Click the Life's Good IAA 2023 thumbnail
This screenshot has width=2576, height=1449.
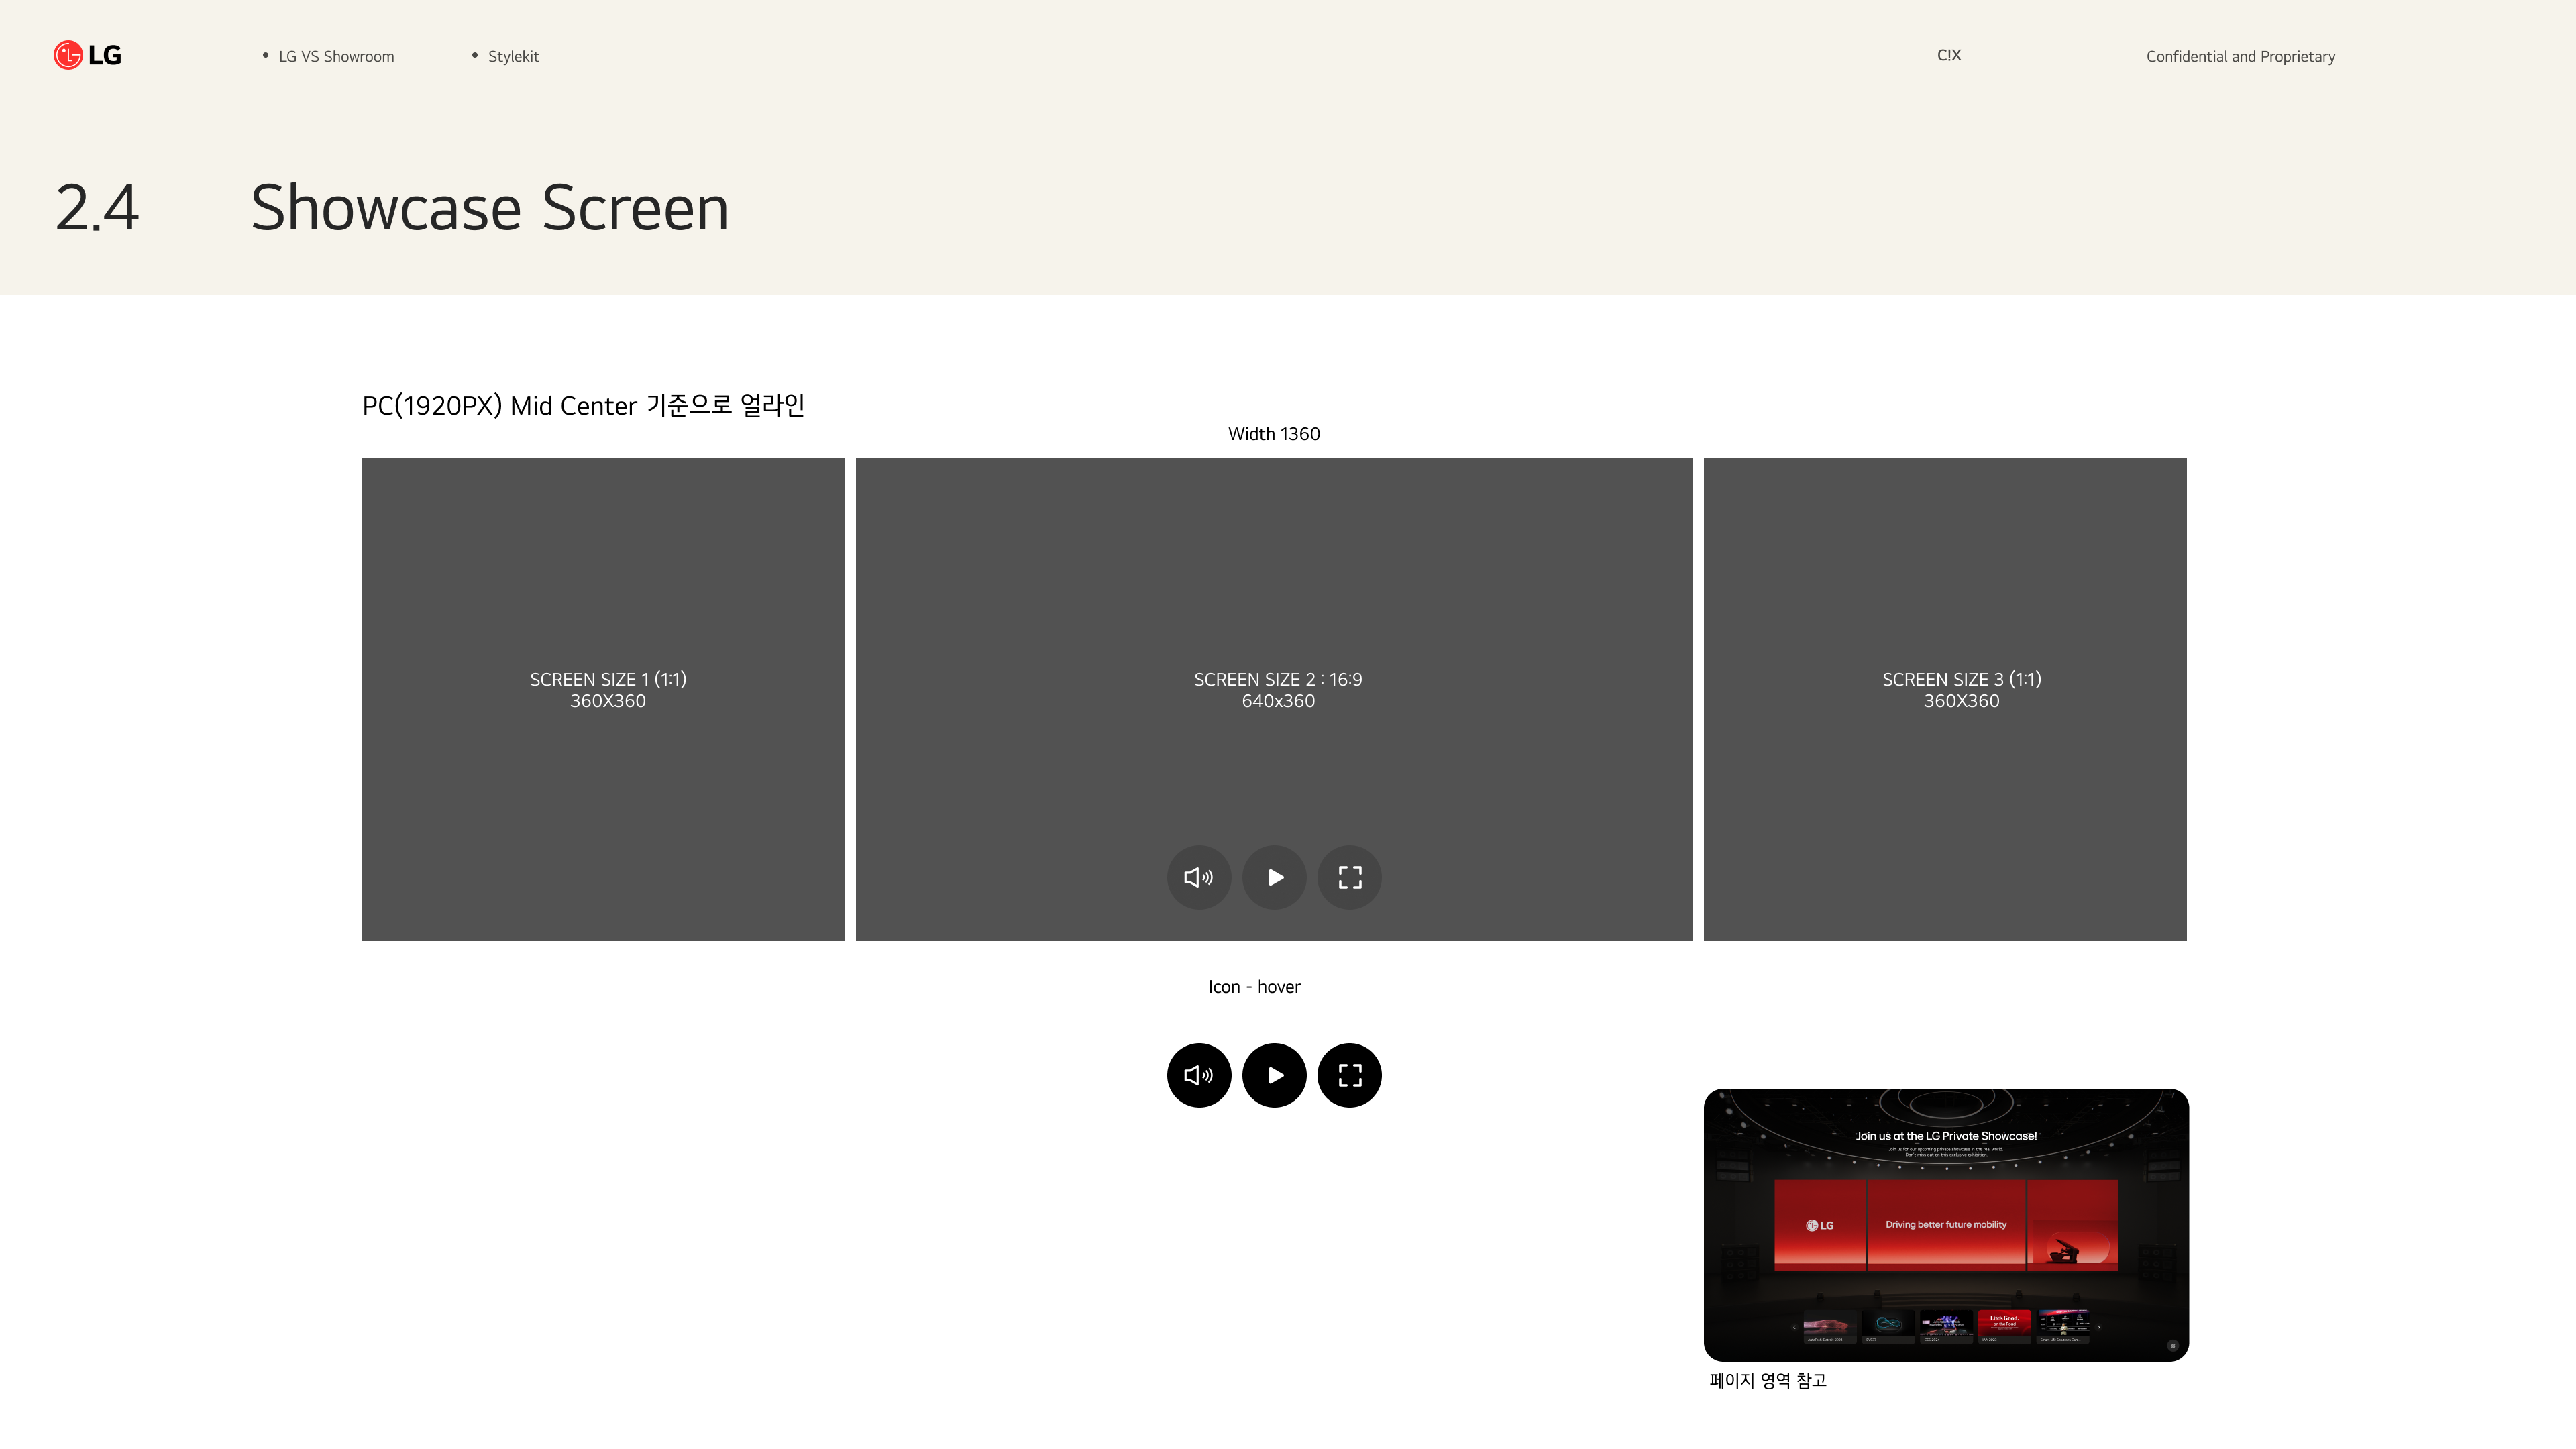tap(2004, 1325)
